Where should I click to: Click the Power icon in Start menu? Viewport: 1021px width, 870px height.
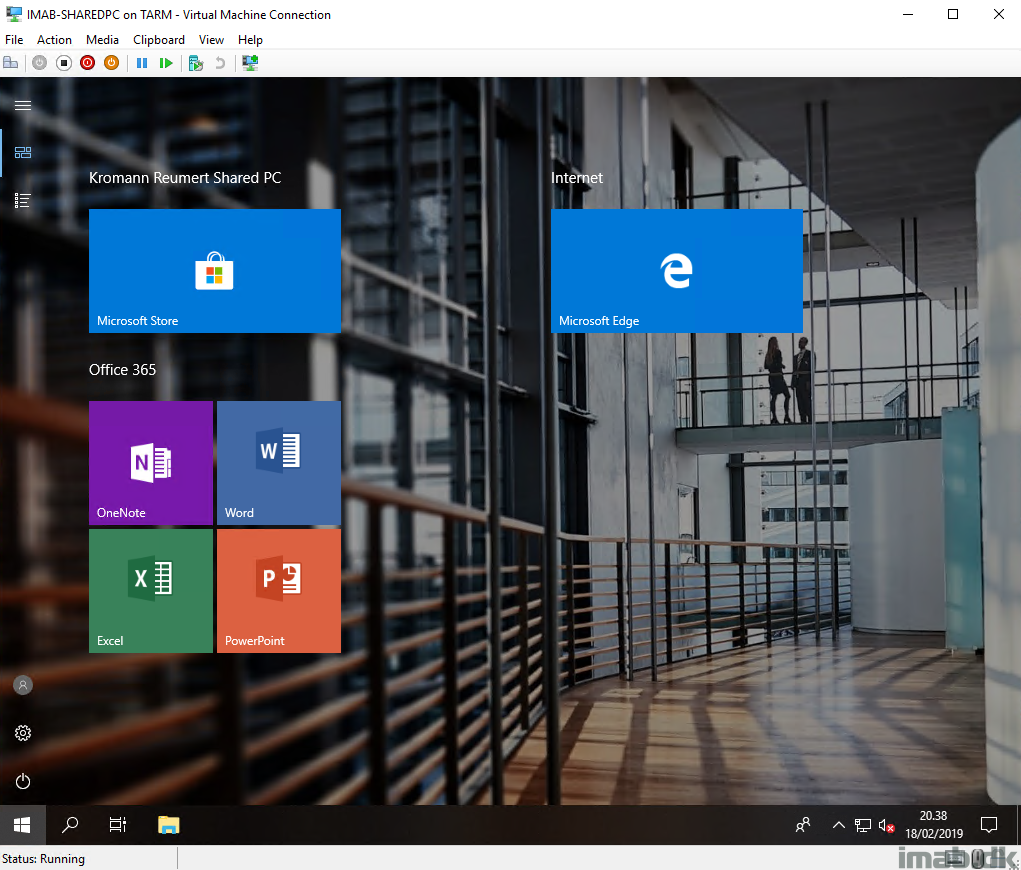pyautogui.click(x=23, y=781)
